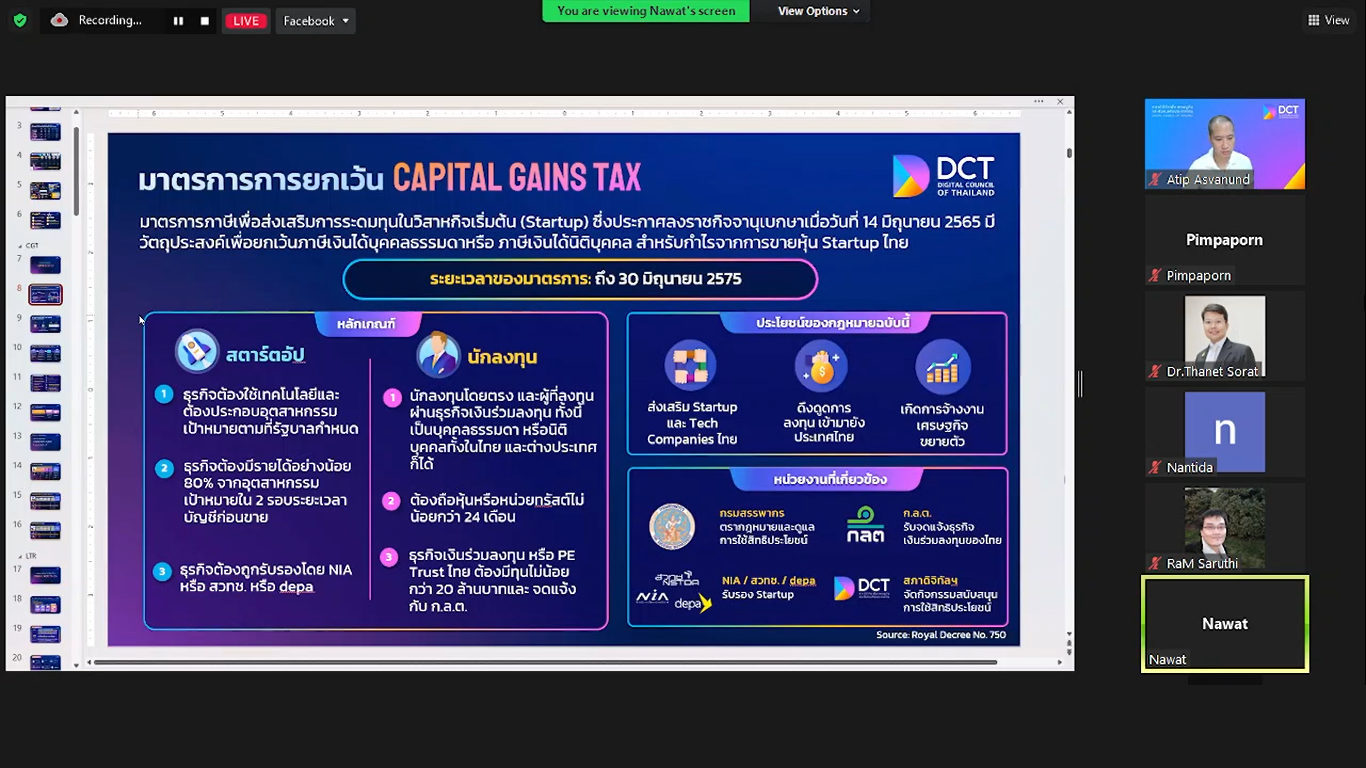Click the depa logo on slide
The height and width of the screenshot is (768, 1366).
pyautogui.click(x=692, y=603)
